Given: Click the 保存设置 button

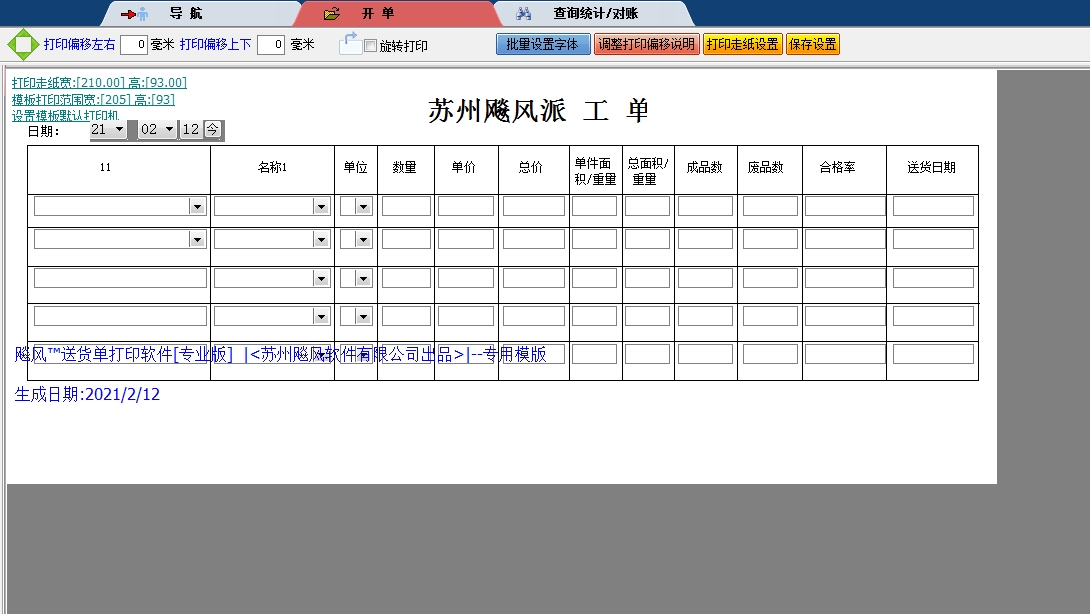Looking at the screenshot, I should [x=813, y=44].
